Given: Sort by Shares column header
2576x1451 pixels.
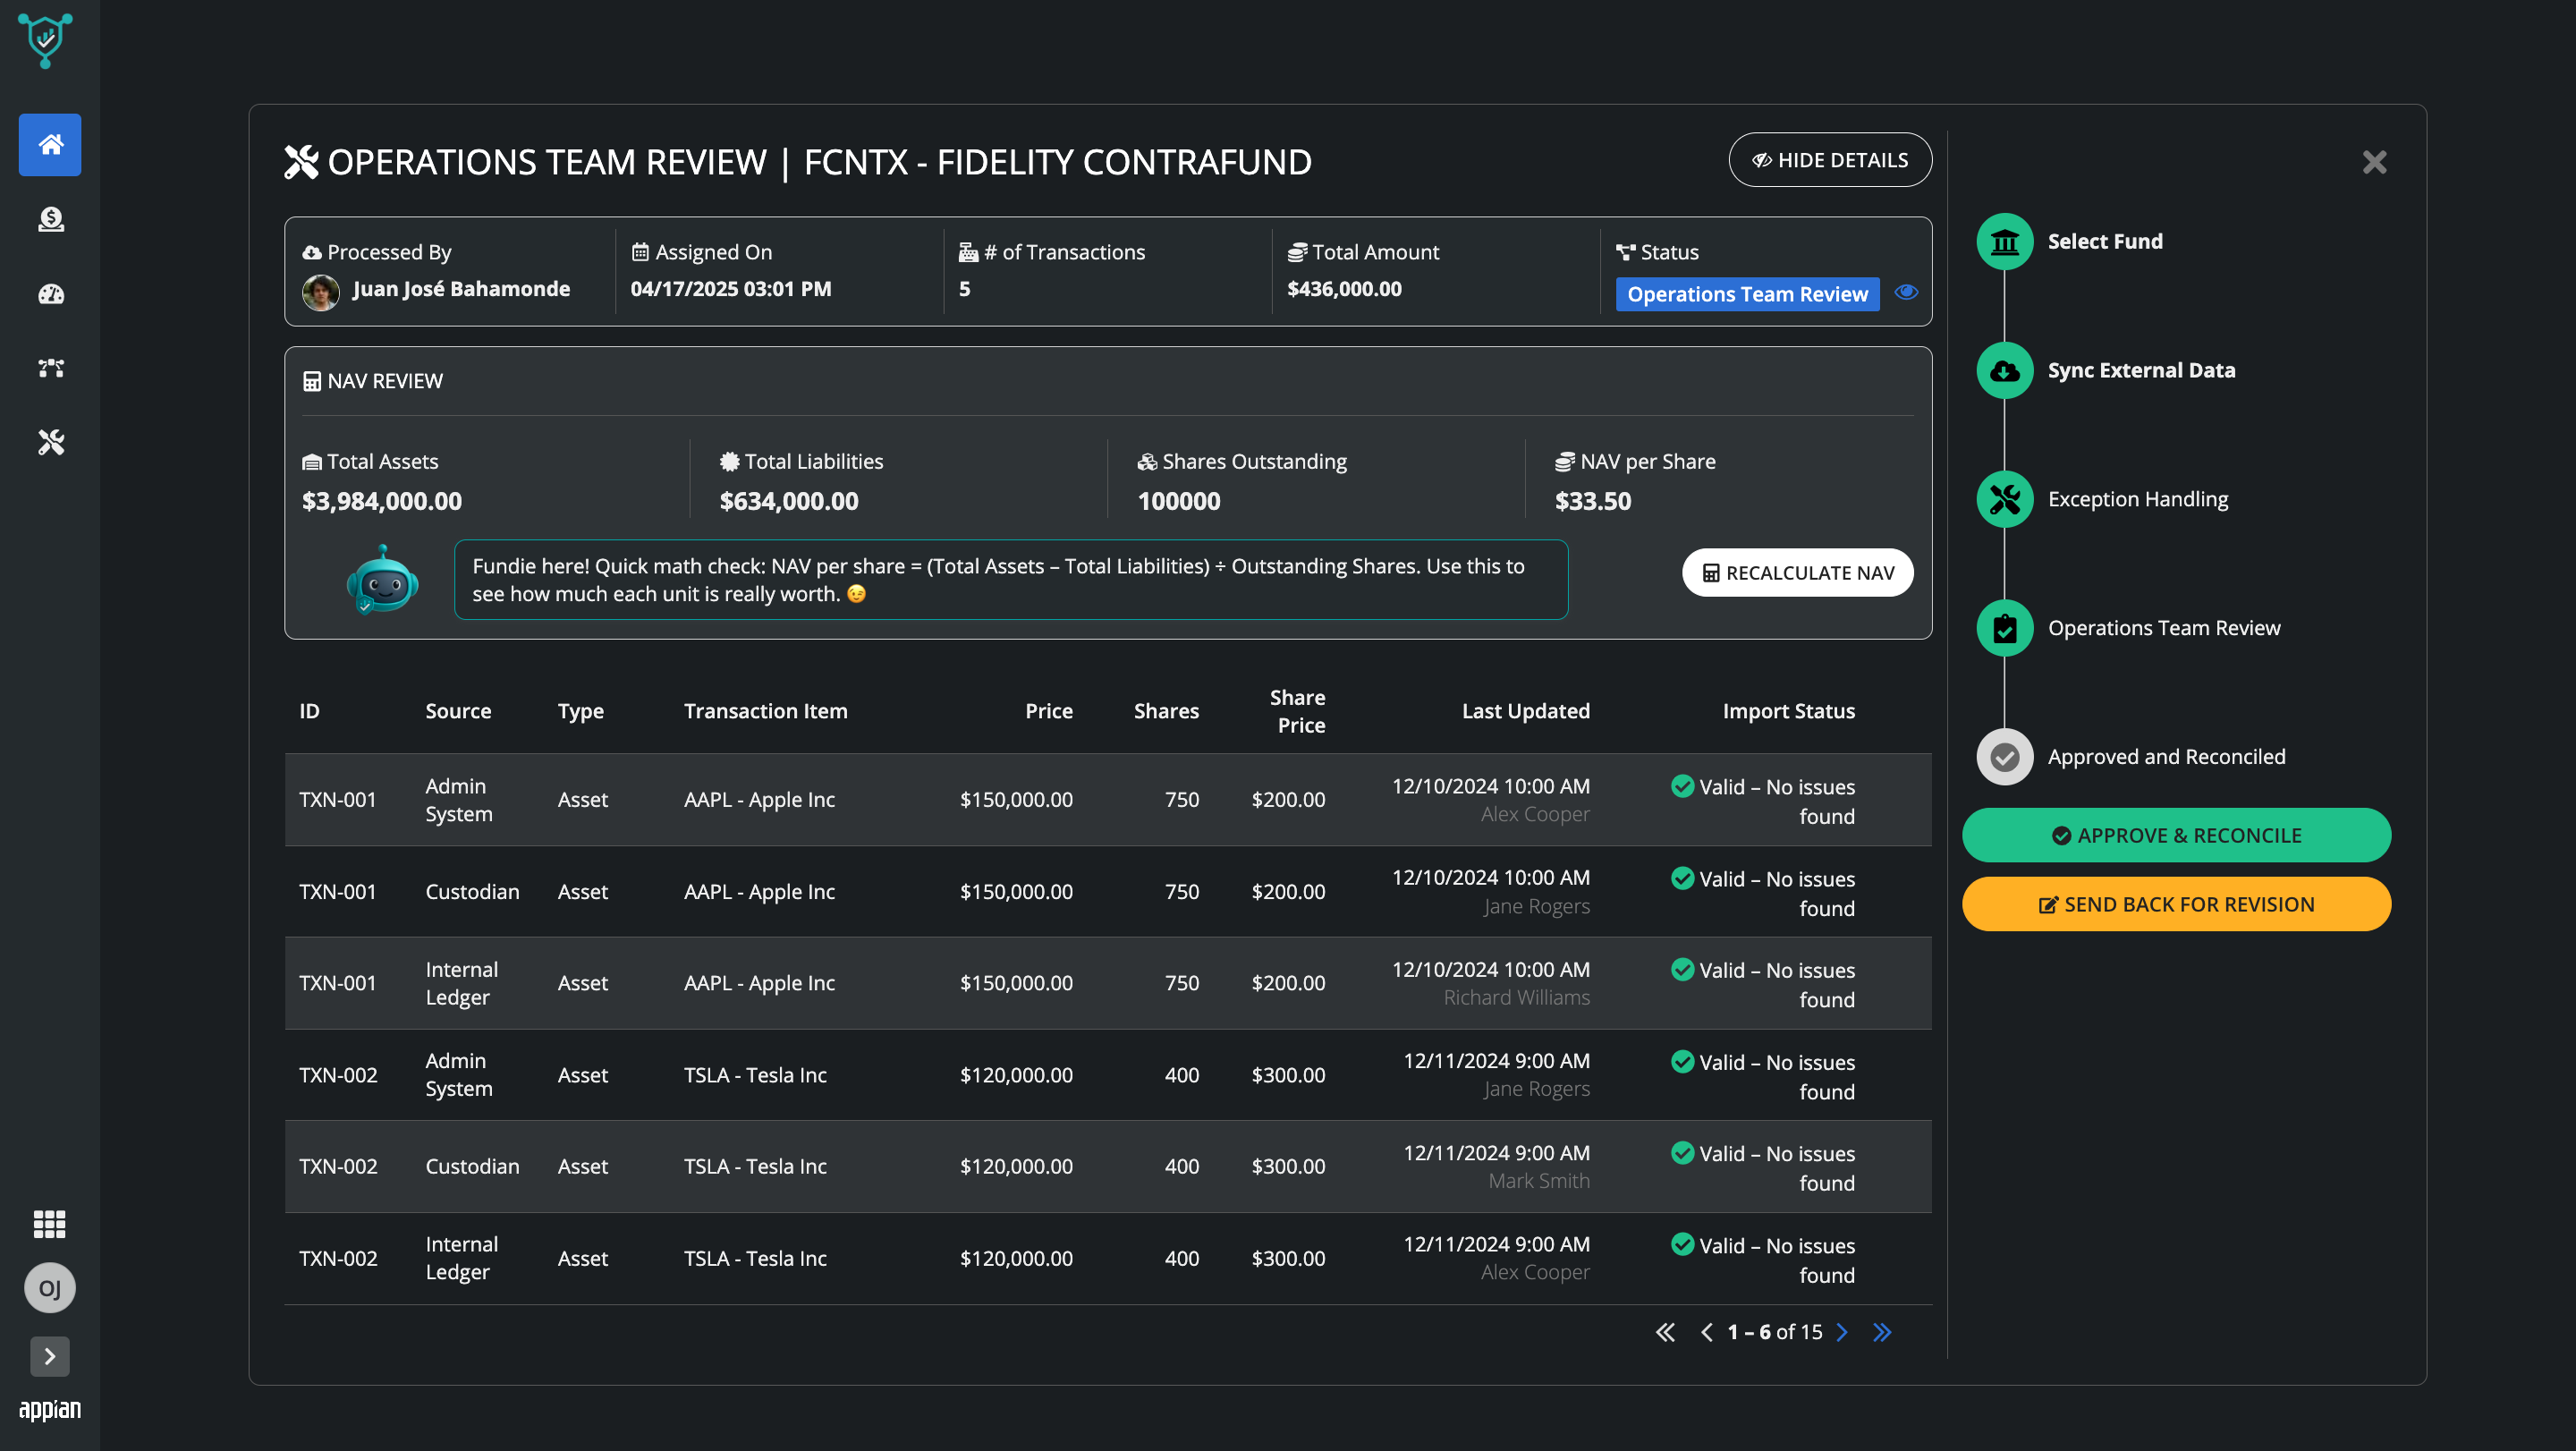Looking at the screenshot, I should pyautogui.click(x=1166, y=711).
